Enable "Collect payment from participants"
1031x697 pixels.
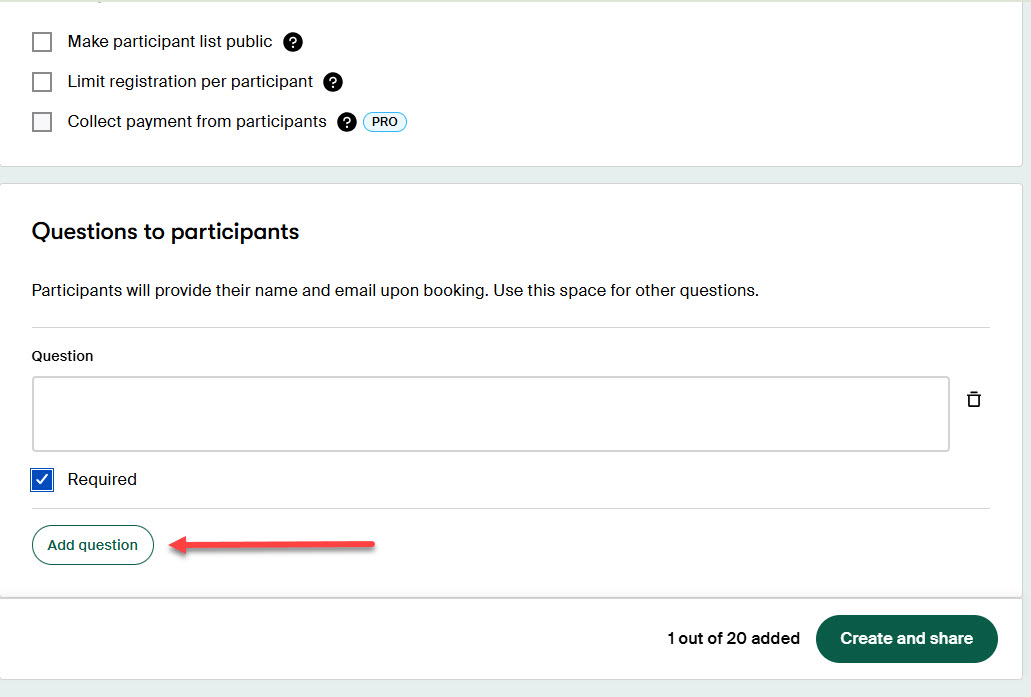41,121
